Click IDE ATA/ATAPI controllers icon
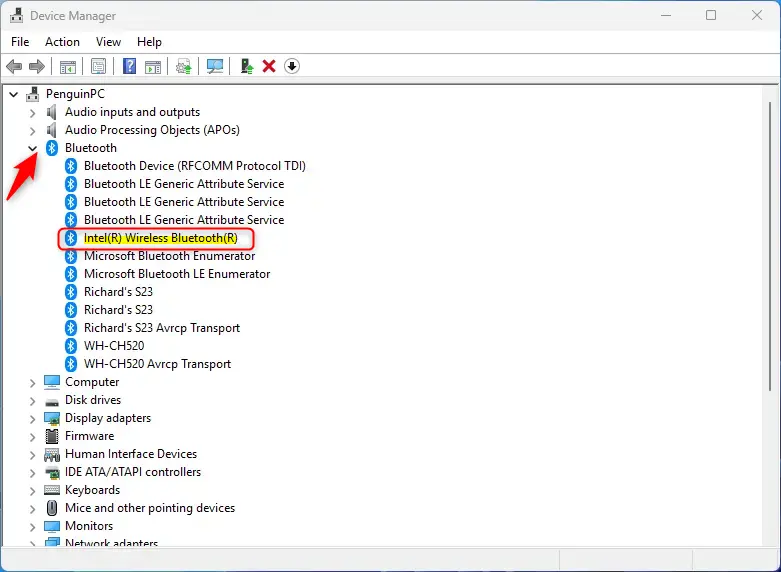This screenshot has width=781, height=572. (52, 472)
